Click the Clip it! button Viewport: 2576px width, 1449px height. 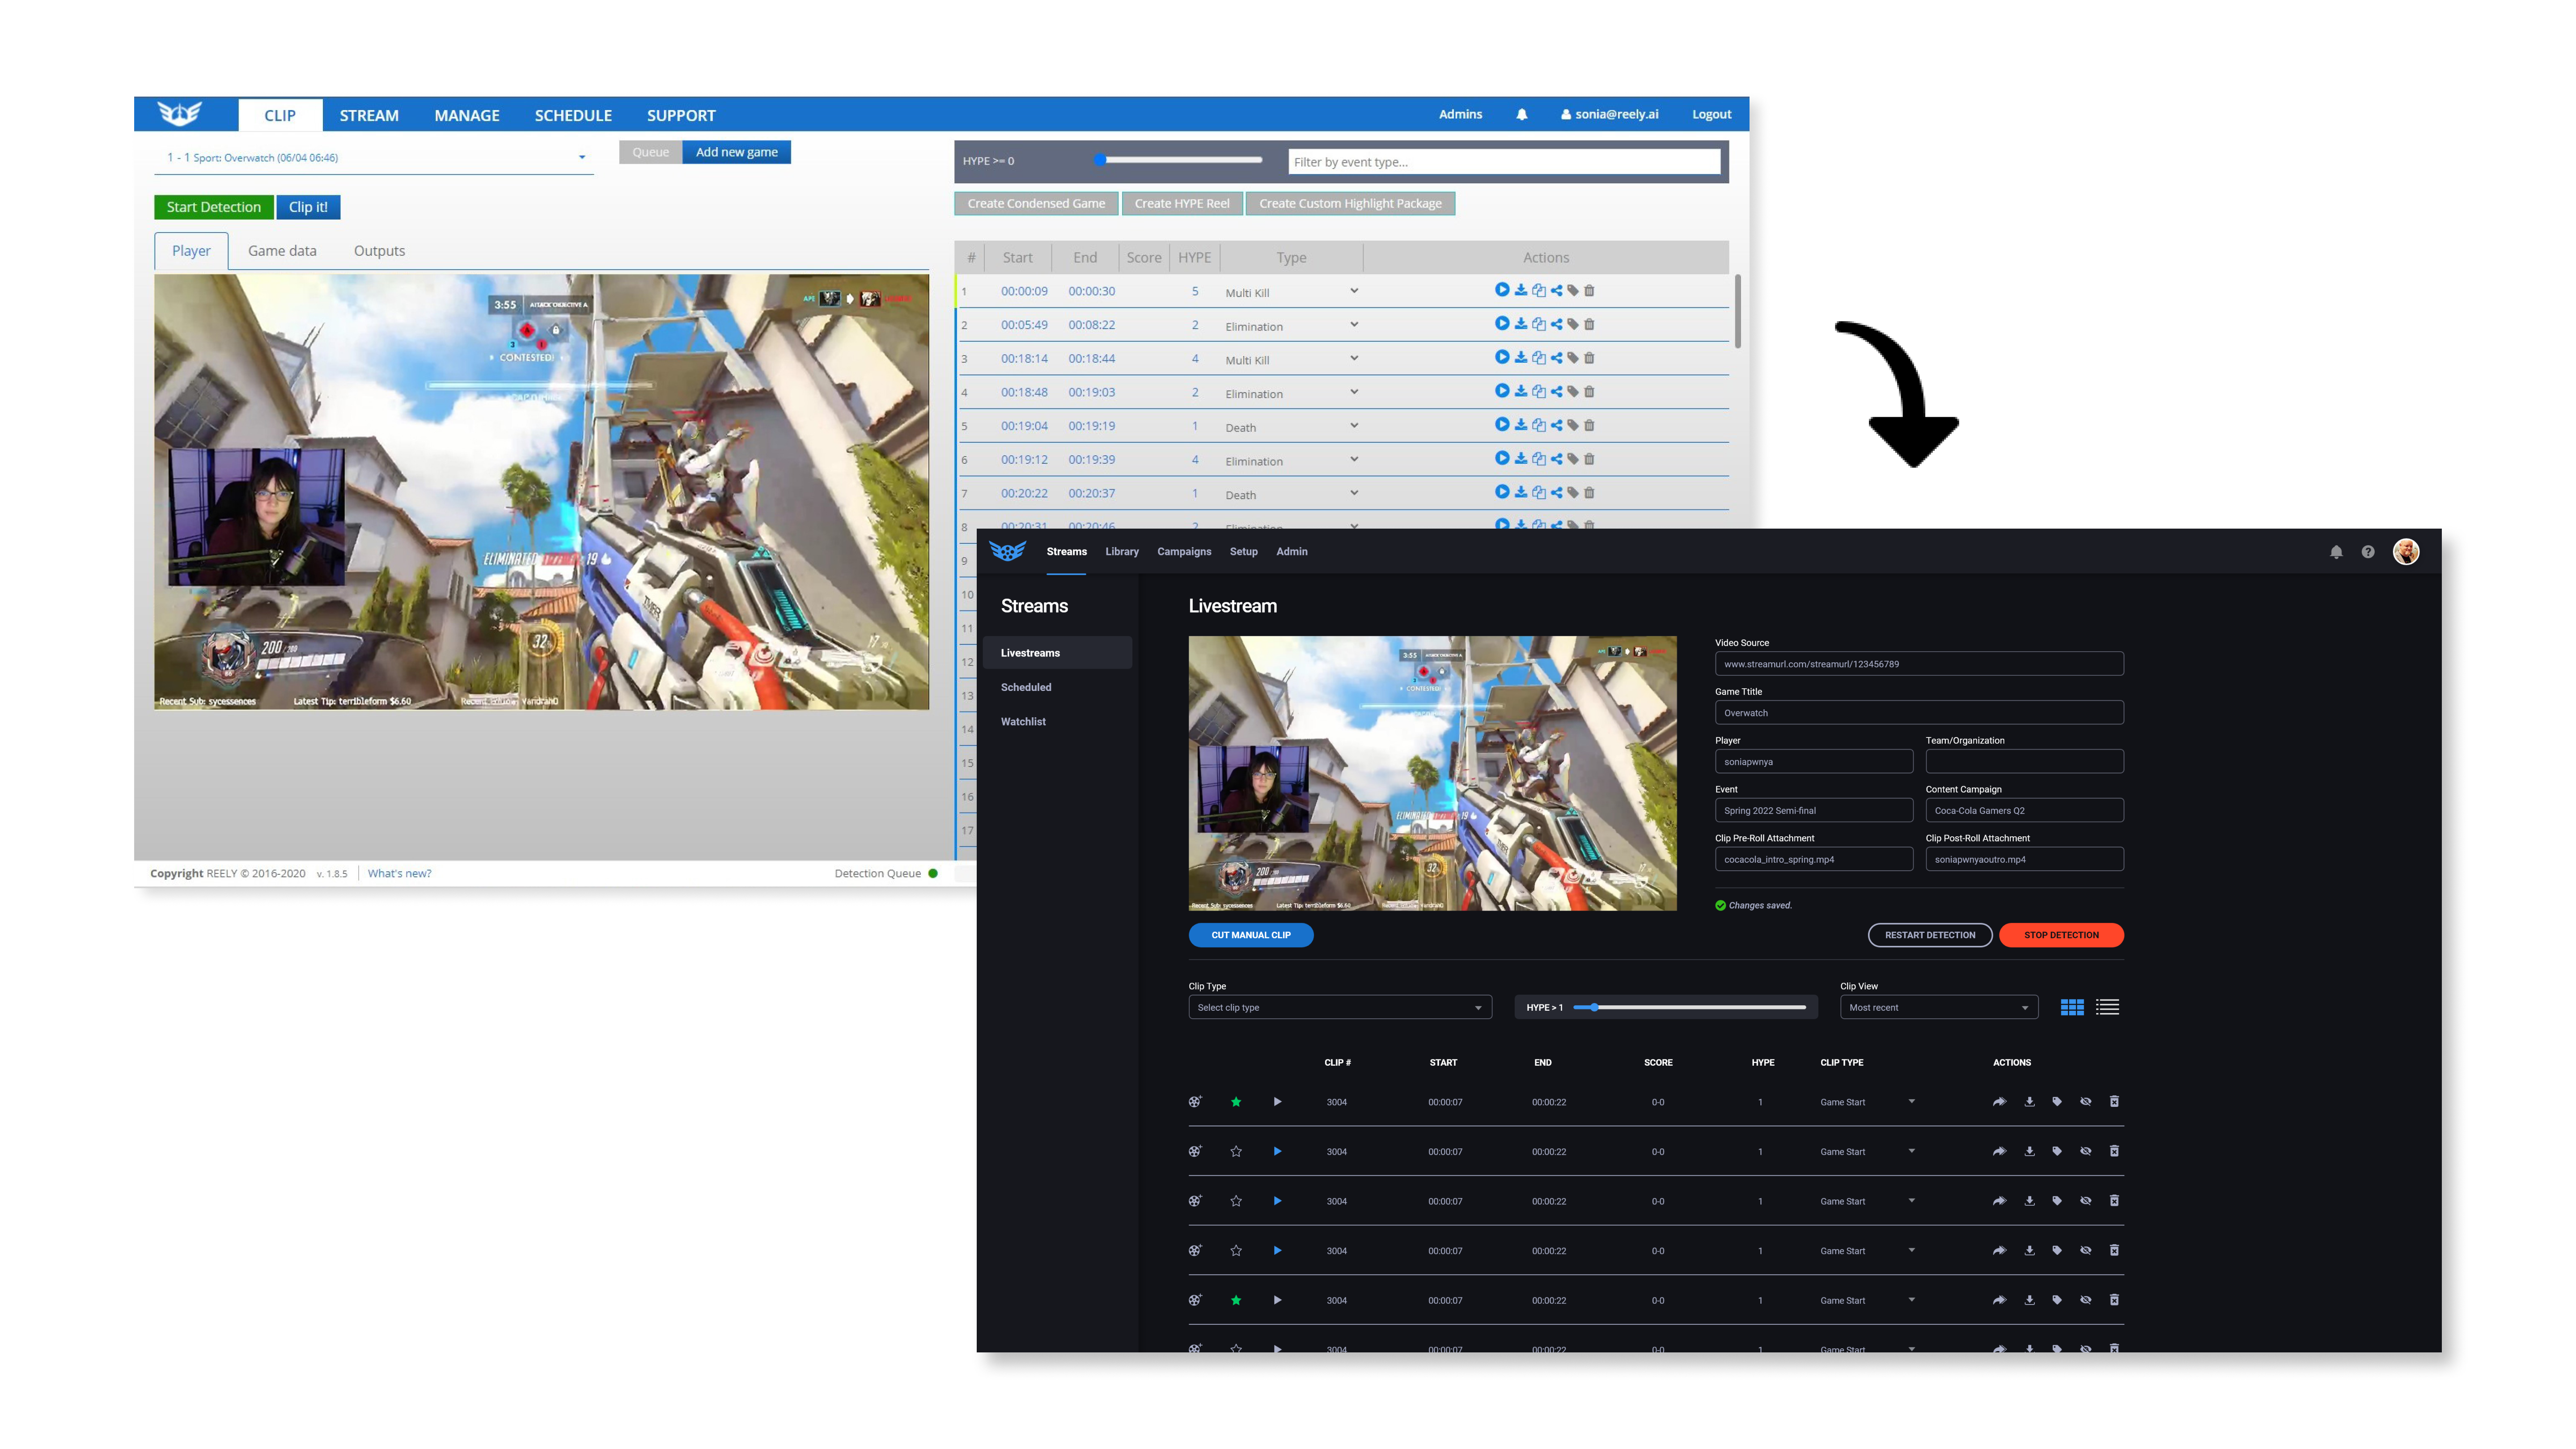(x=308, y=207)
